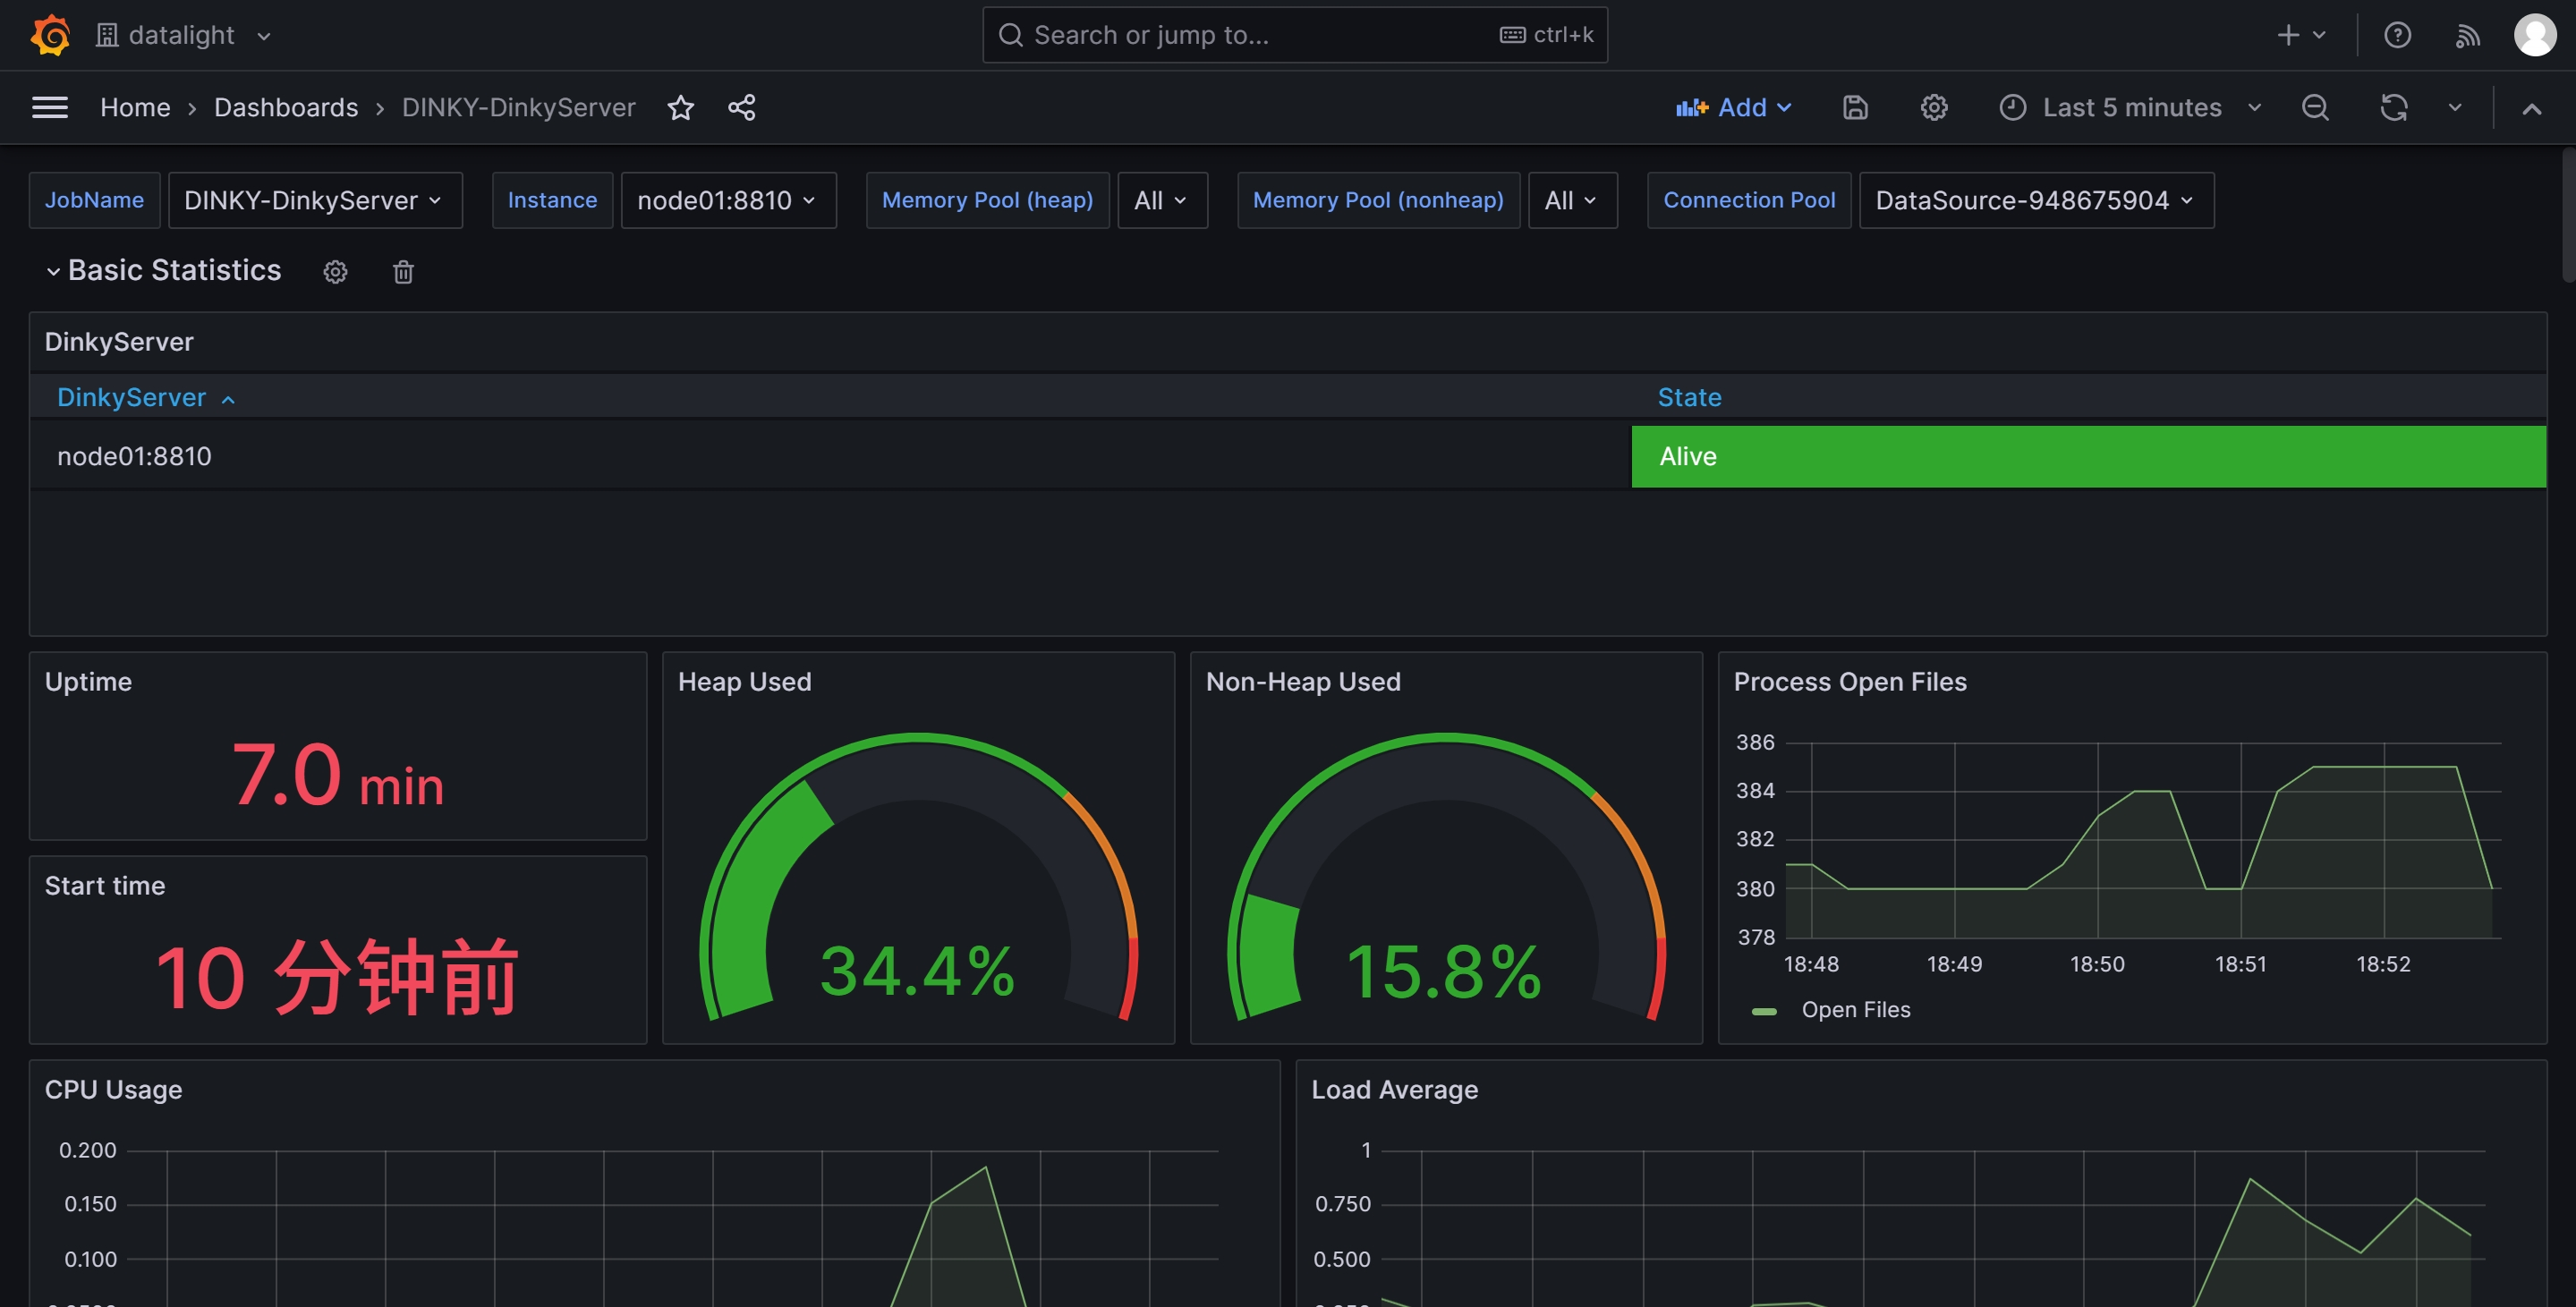This screenshot has height=1307, width=2576.
Task: Expand the Connection Pool DataSource dropdown
Action: point(2035,200)
